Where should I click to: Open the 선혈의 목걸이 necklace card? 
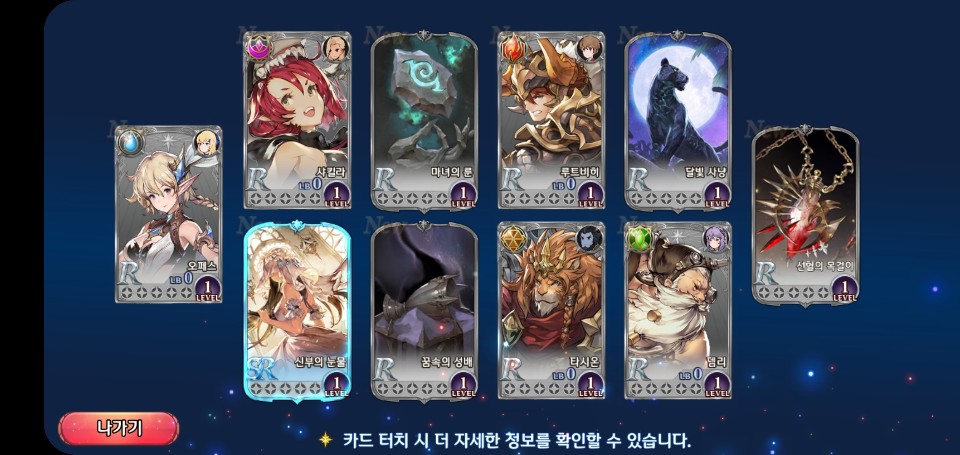coord(805,216)
